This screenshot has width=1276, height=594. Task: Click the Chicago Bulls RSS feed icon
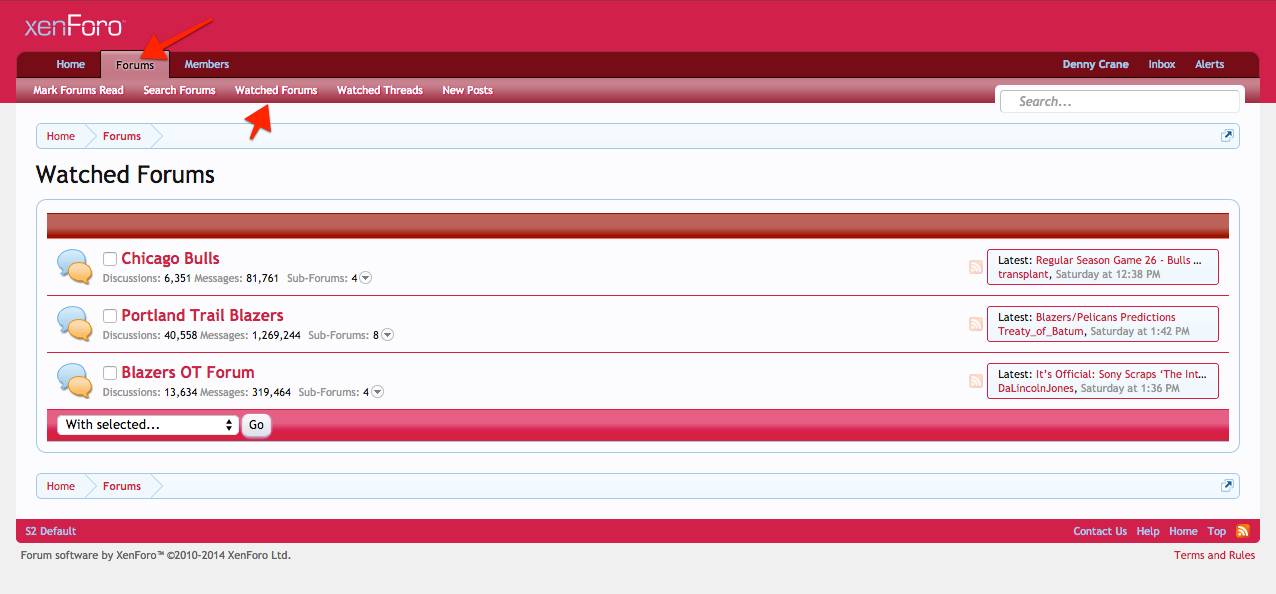click(976, 267)
